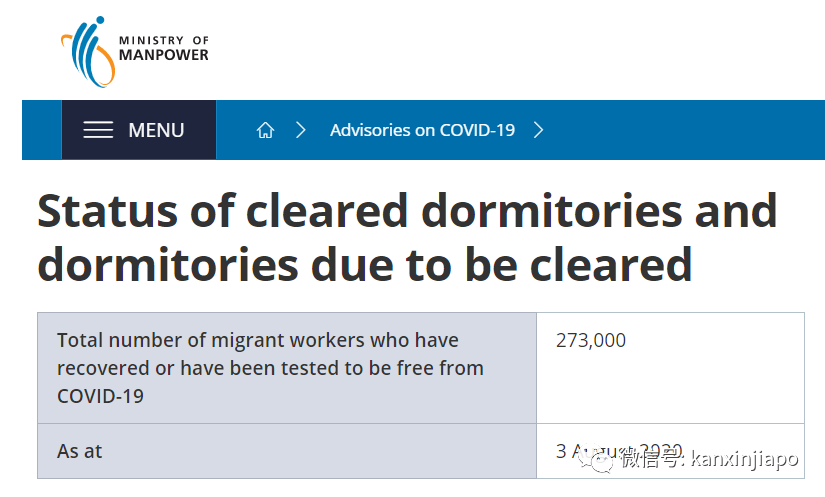Click the WeChat watermark icon
The width and height of the screenshot is (825, 497).
603,459
